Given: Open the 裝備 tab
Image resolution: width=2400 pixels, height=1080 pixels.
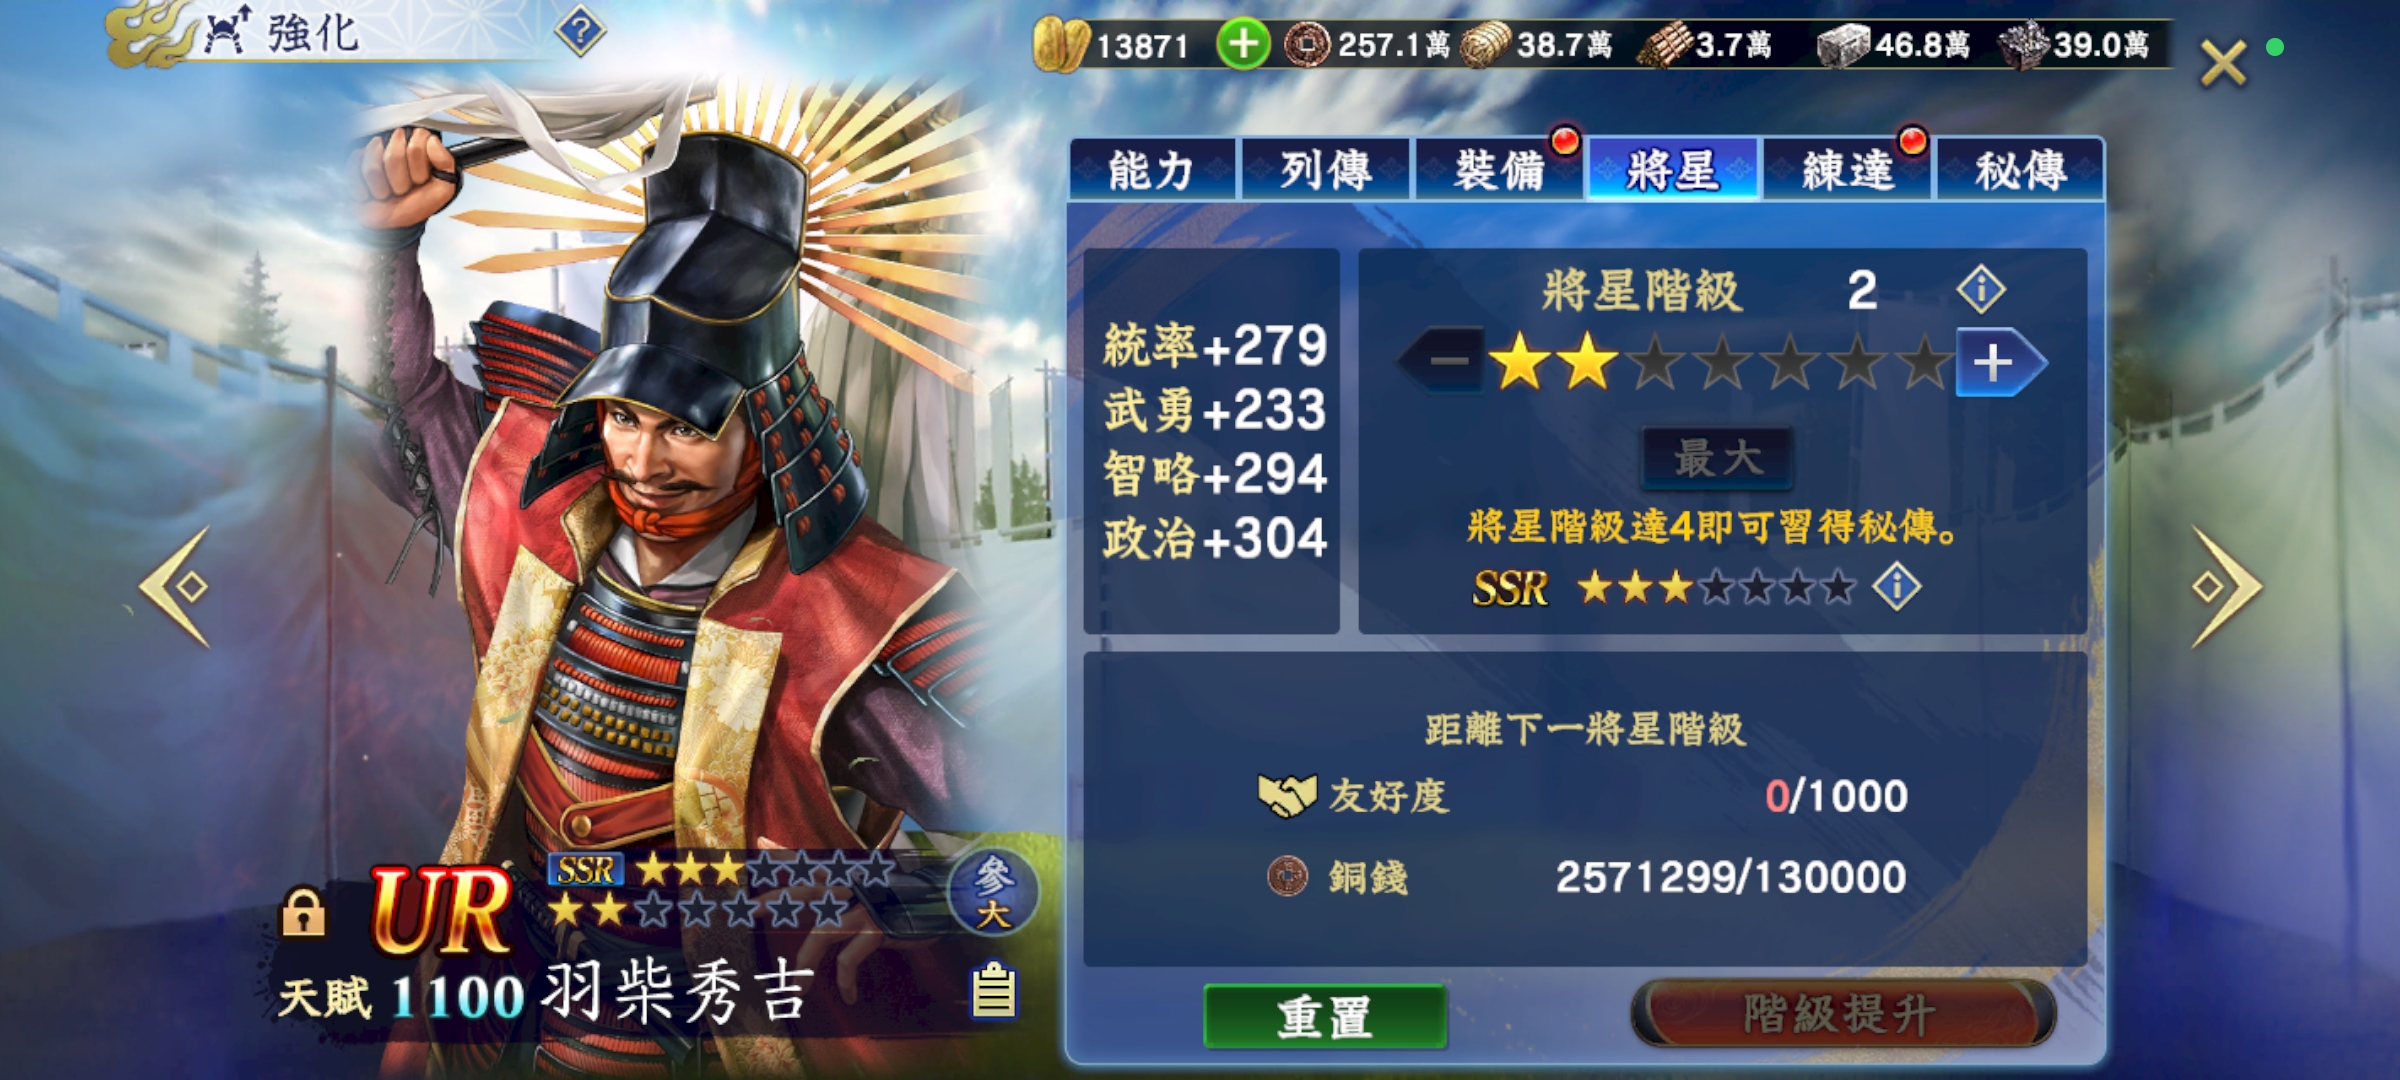Looking at the screenshot, I should (1499, 170).
